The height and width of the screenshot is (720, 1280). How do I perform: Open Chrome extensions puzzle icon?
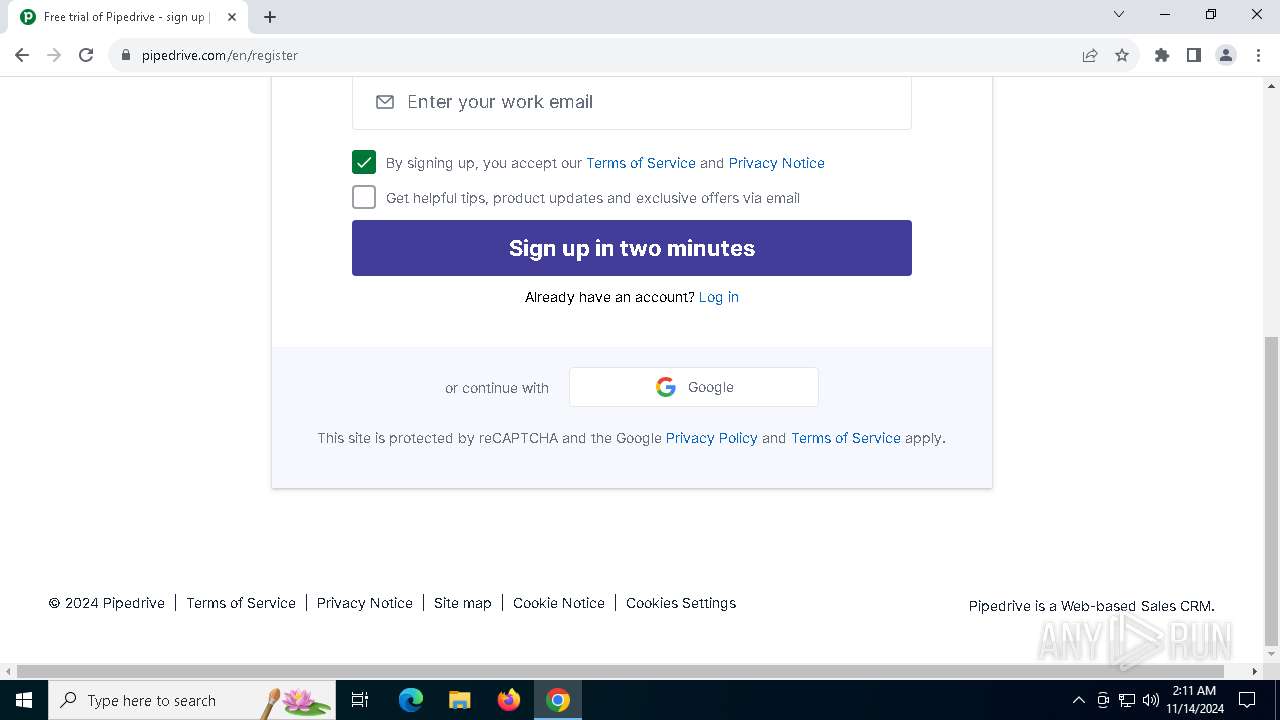pos(1162,55)
